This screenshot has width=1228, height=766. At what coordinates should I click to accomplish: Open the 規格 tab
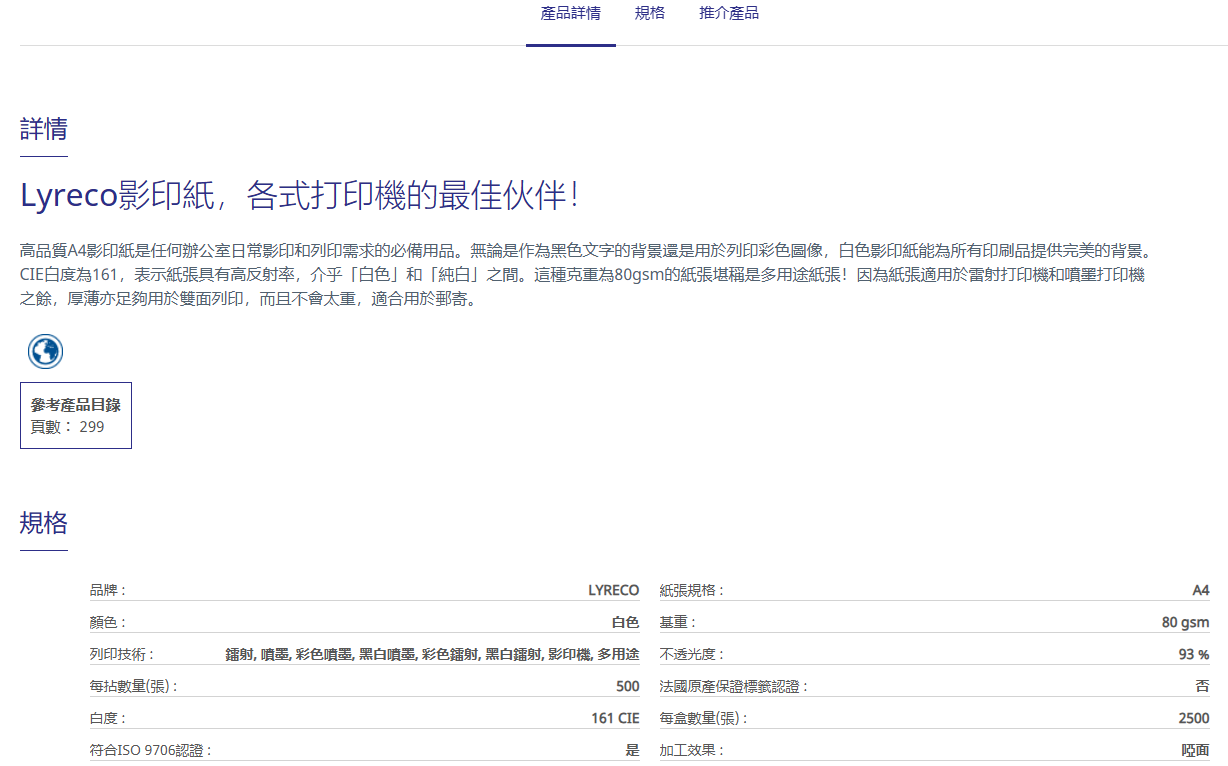coord(650,14)
